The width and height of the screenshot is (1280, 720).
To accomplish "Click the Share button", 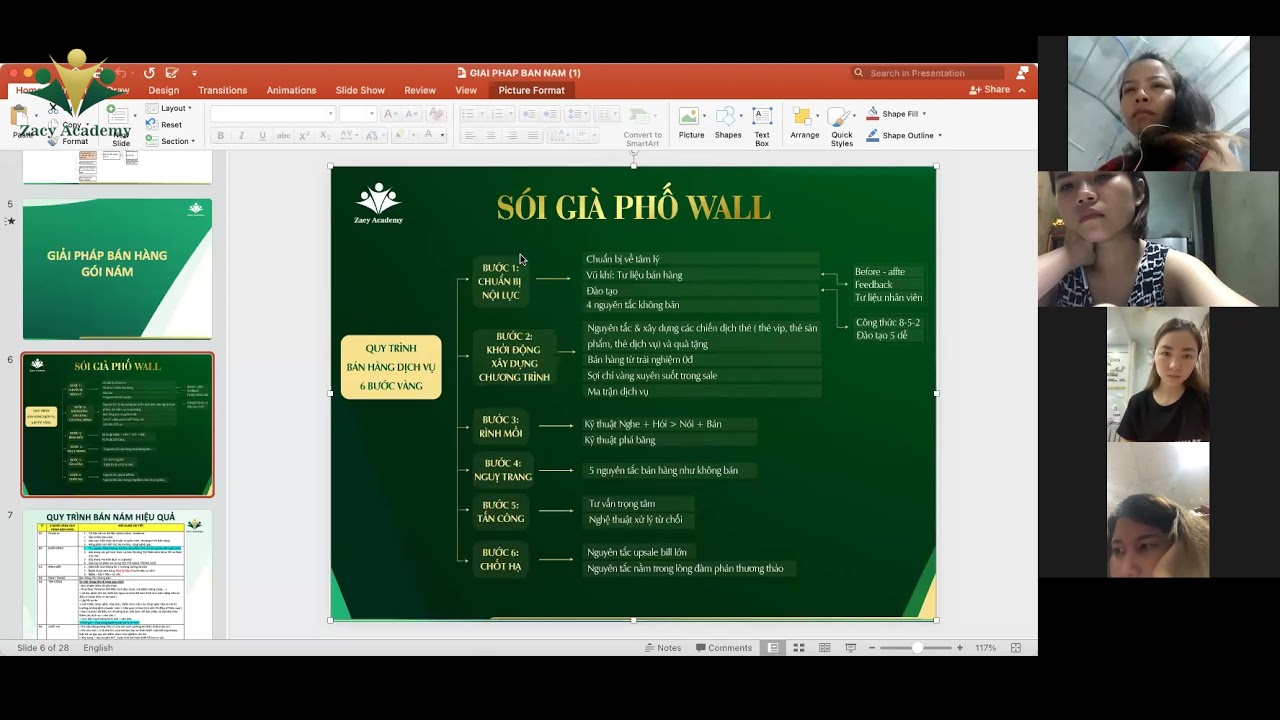I will point(990,90).
